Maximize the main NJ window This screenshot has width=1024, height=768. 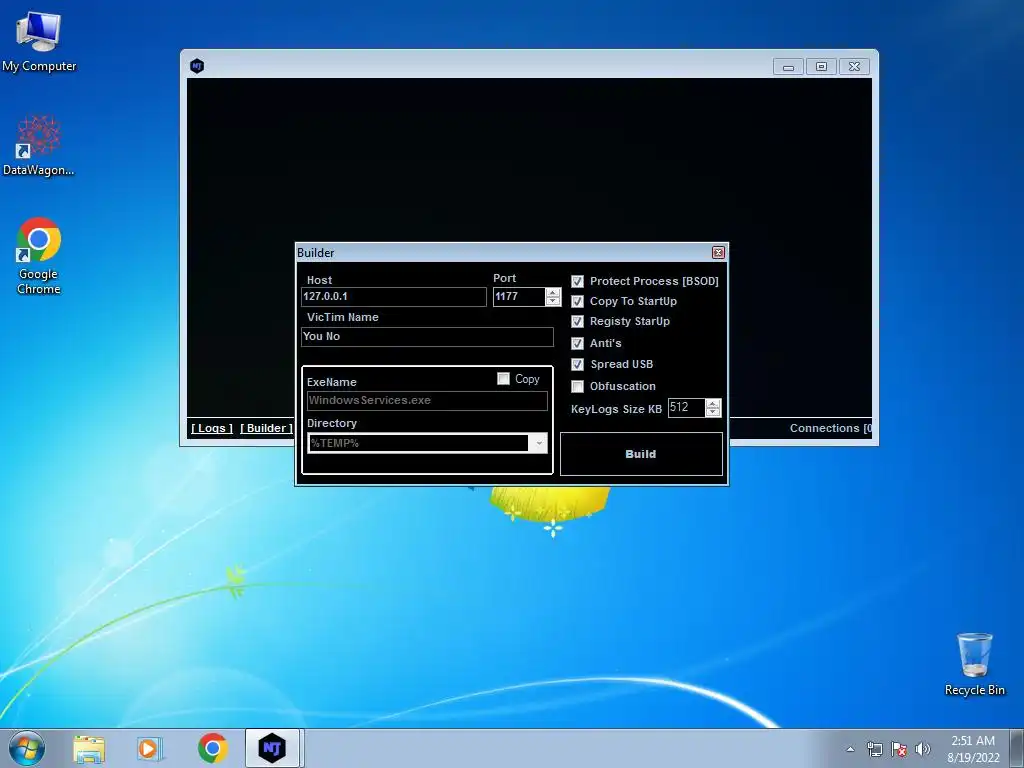coord(822,67)
